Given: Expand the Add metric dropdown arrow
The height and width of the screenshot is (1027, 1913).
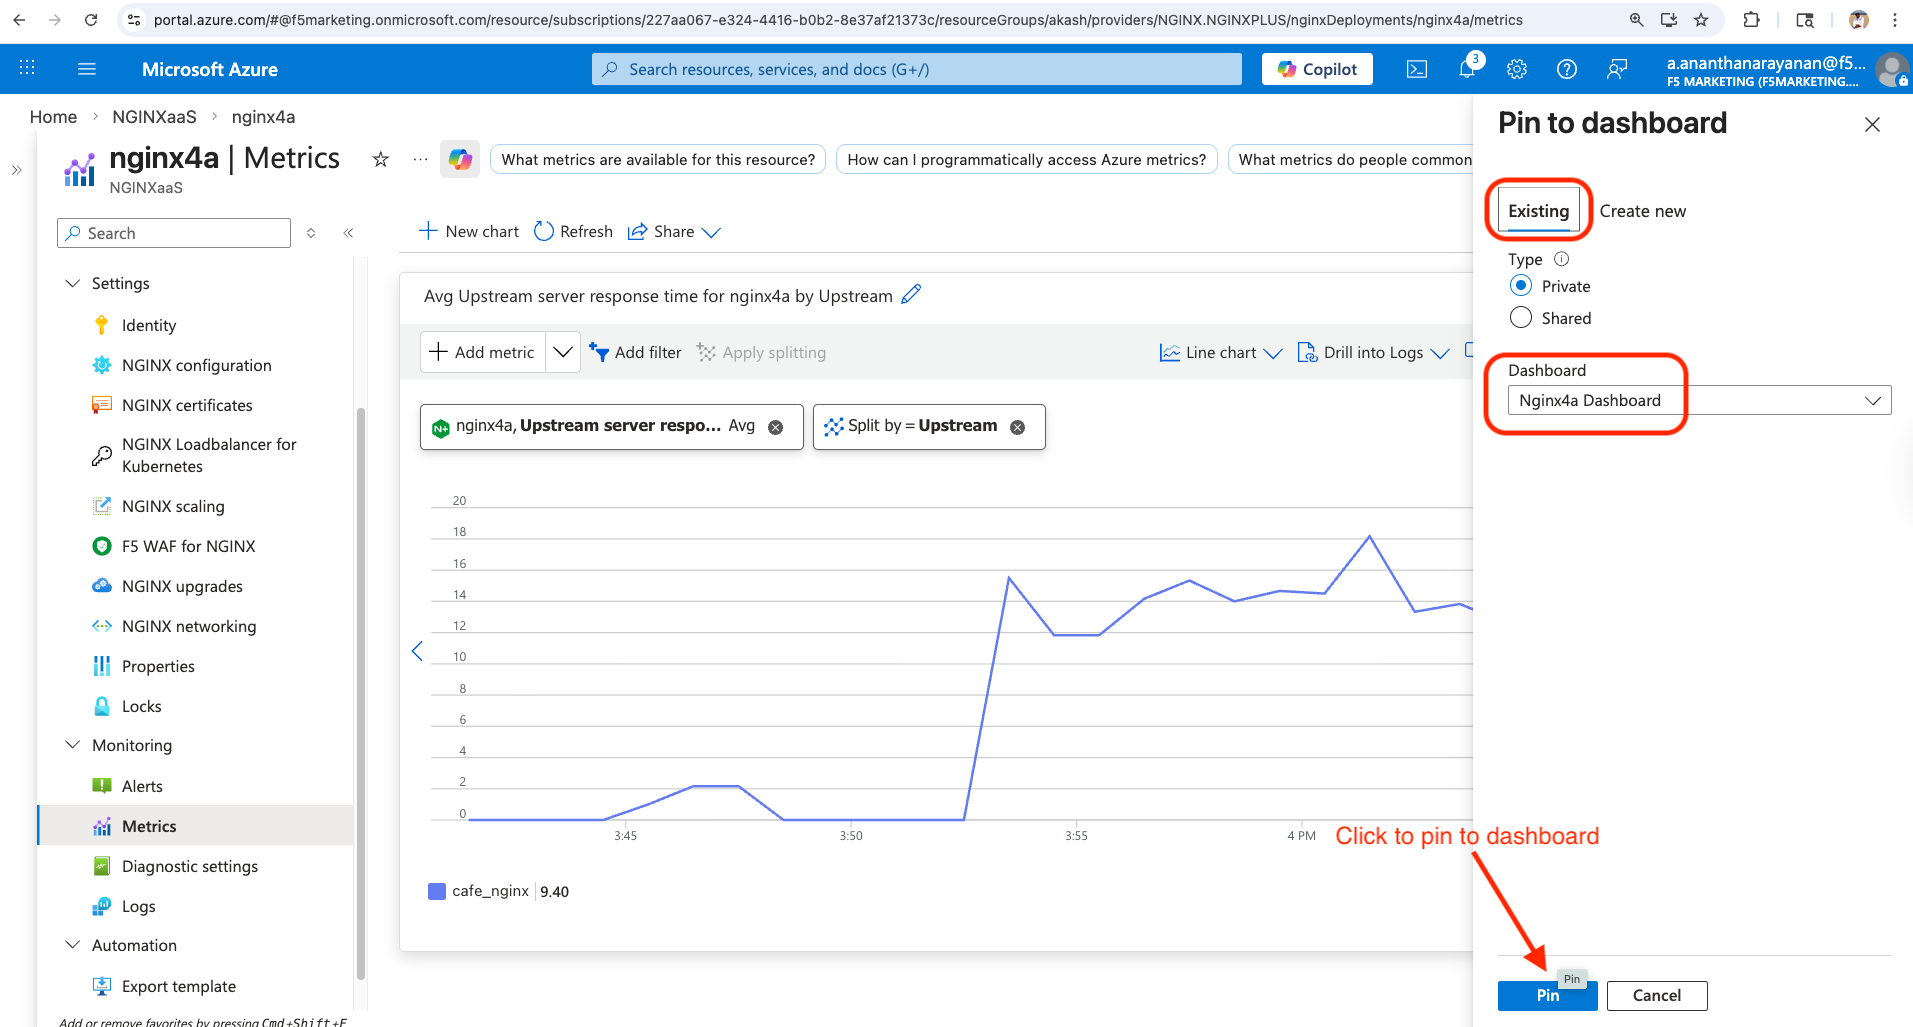Looking at the screenshot, I should (563, 352).
